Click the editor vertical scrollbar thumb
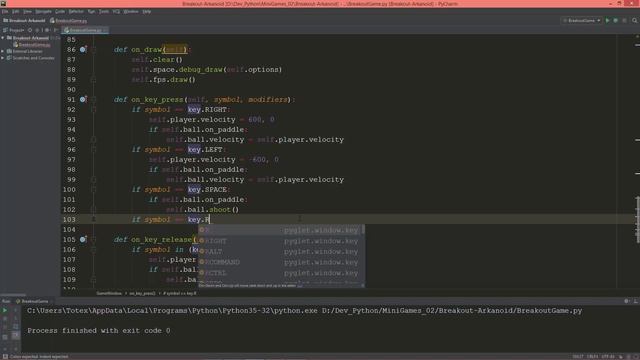Image resolution: width=640 pixels, height=360 pixels. click(x=638, y=220)
